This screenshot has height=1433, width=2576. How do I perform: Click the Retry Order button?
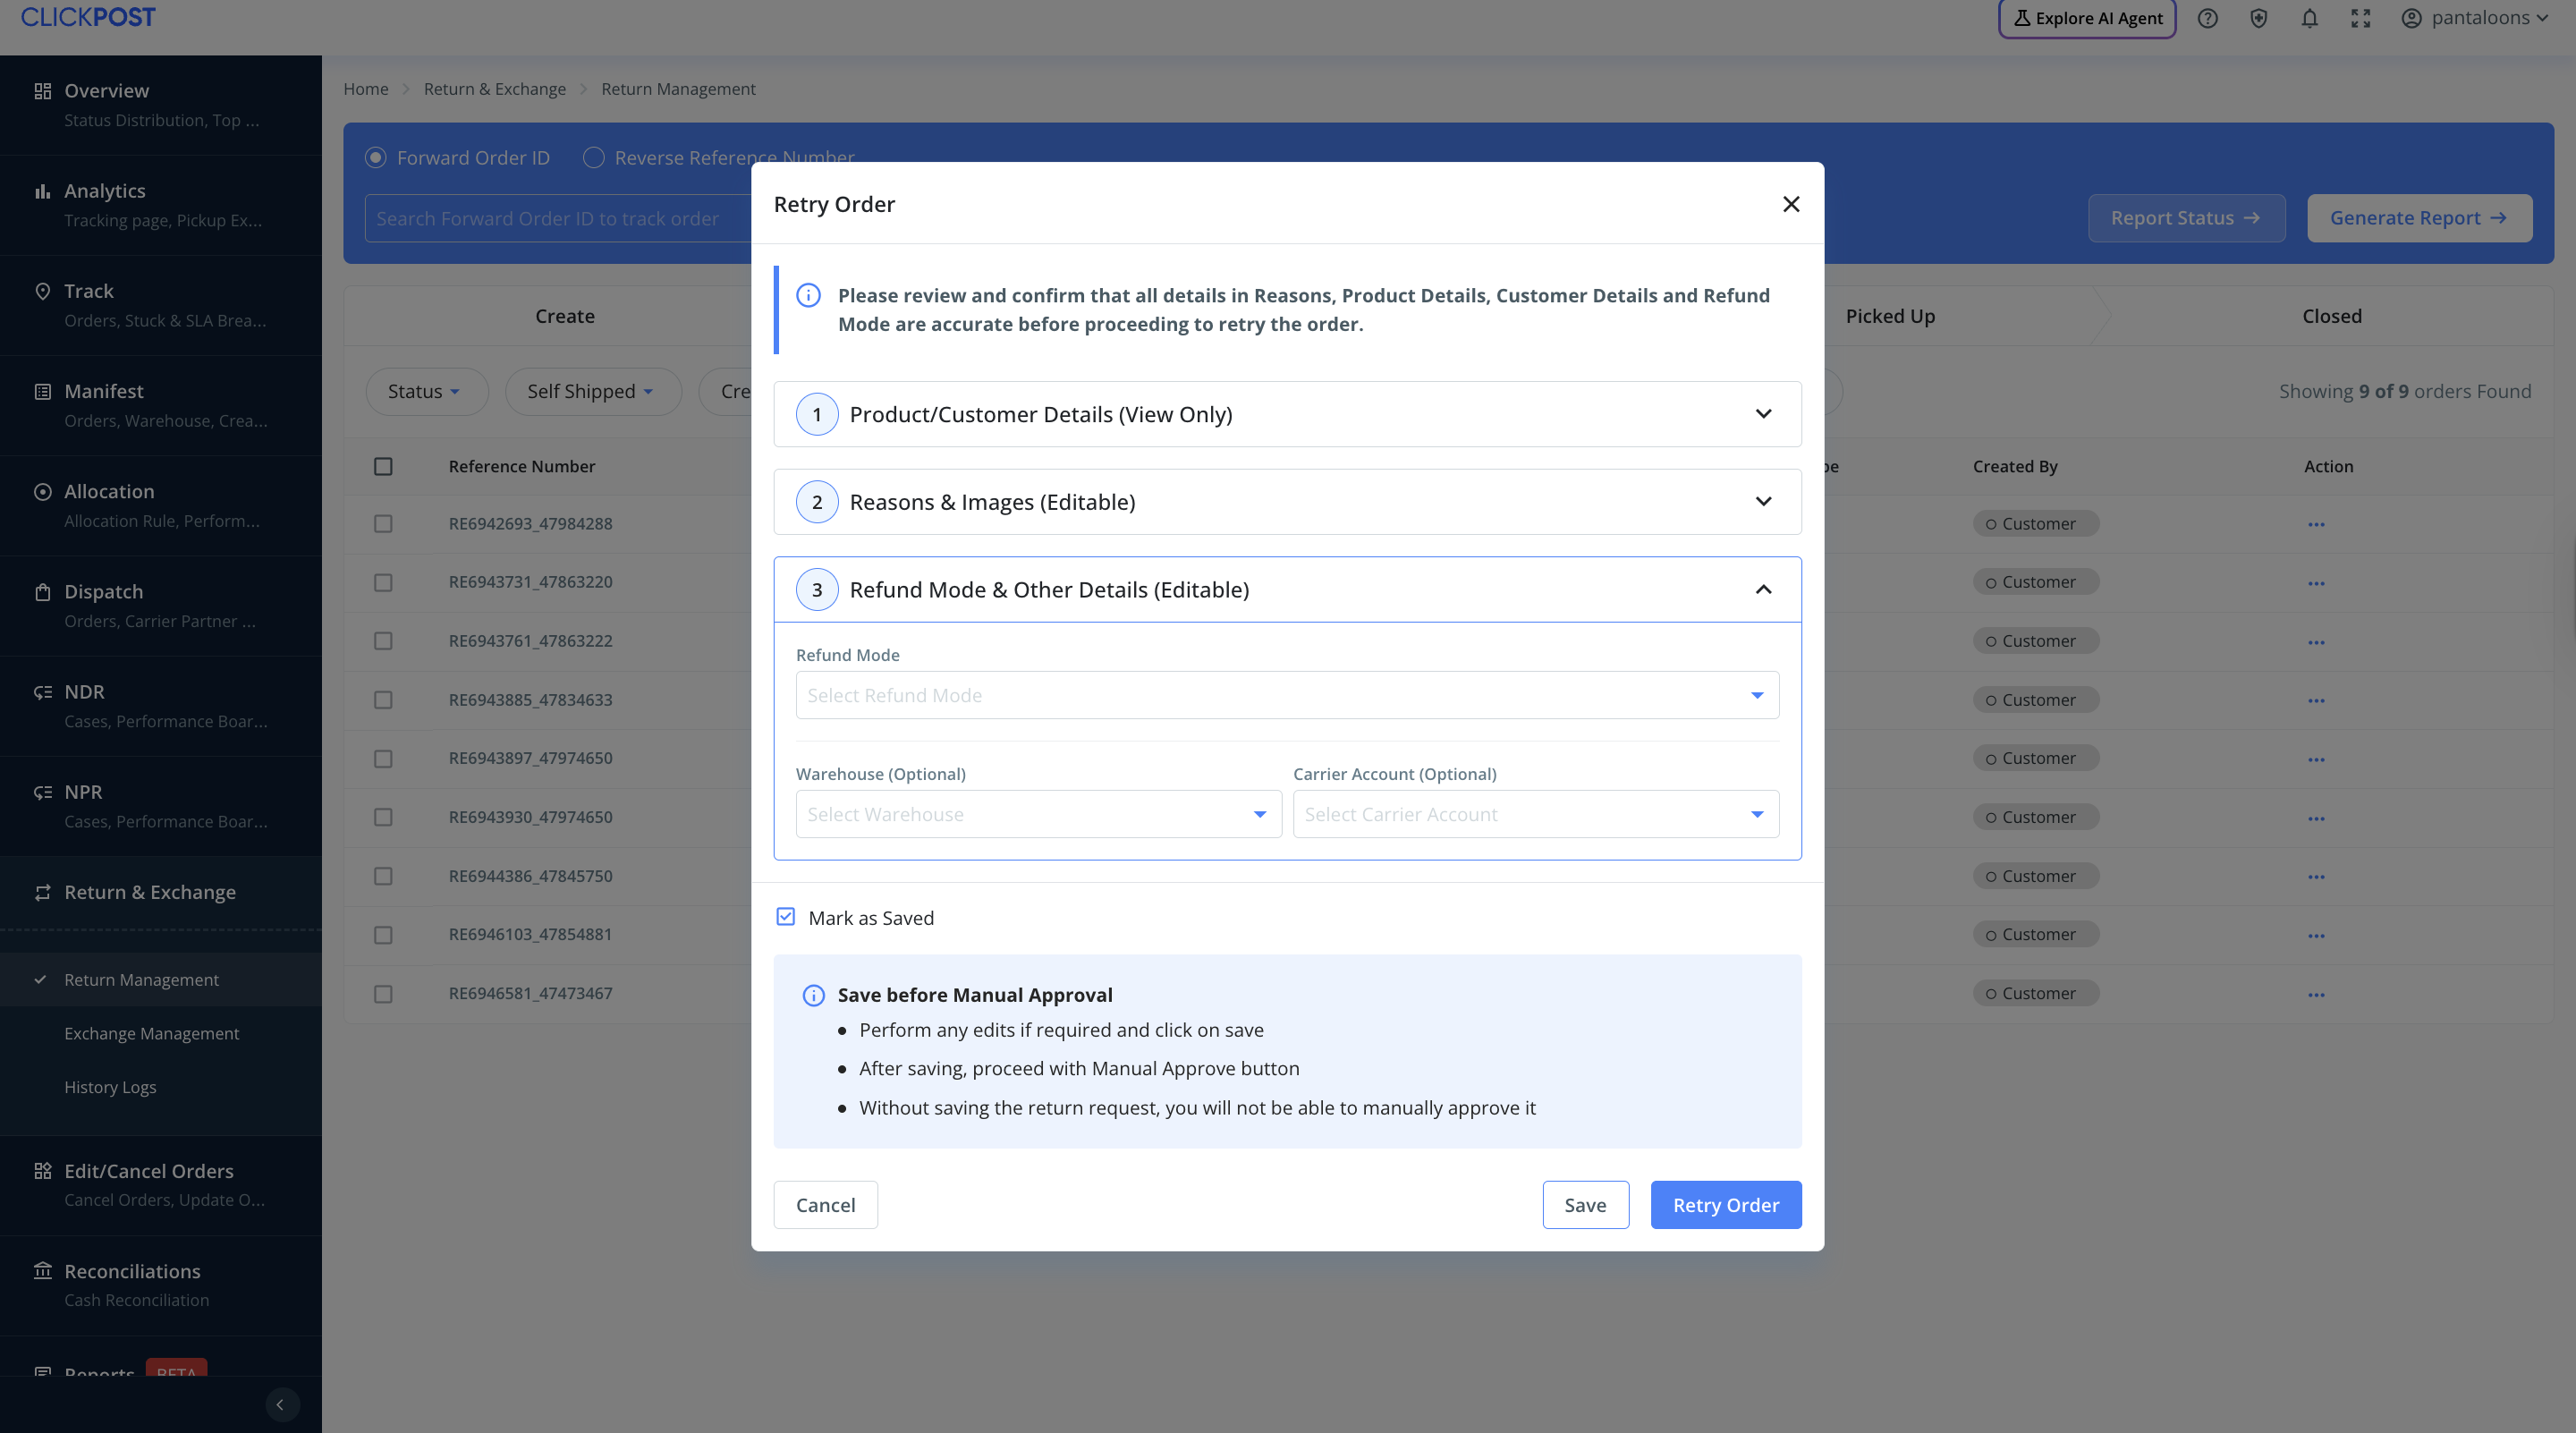1725,1205
